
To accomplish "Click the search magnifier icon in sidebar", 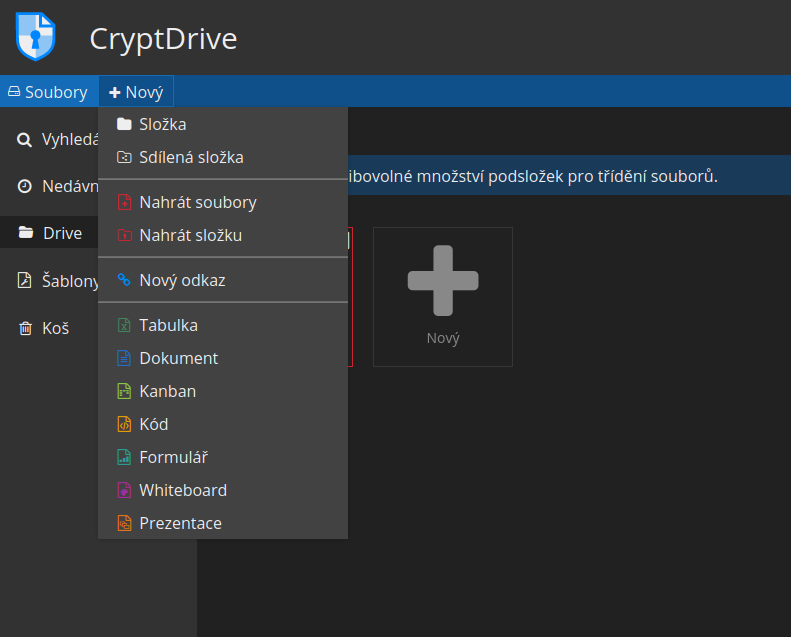I will [25, 139].
